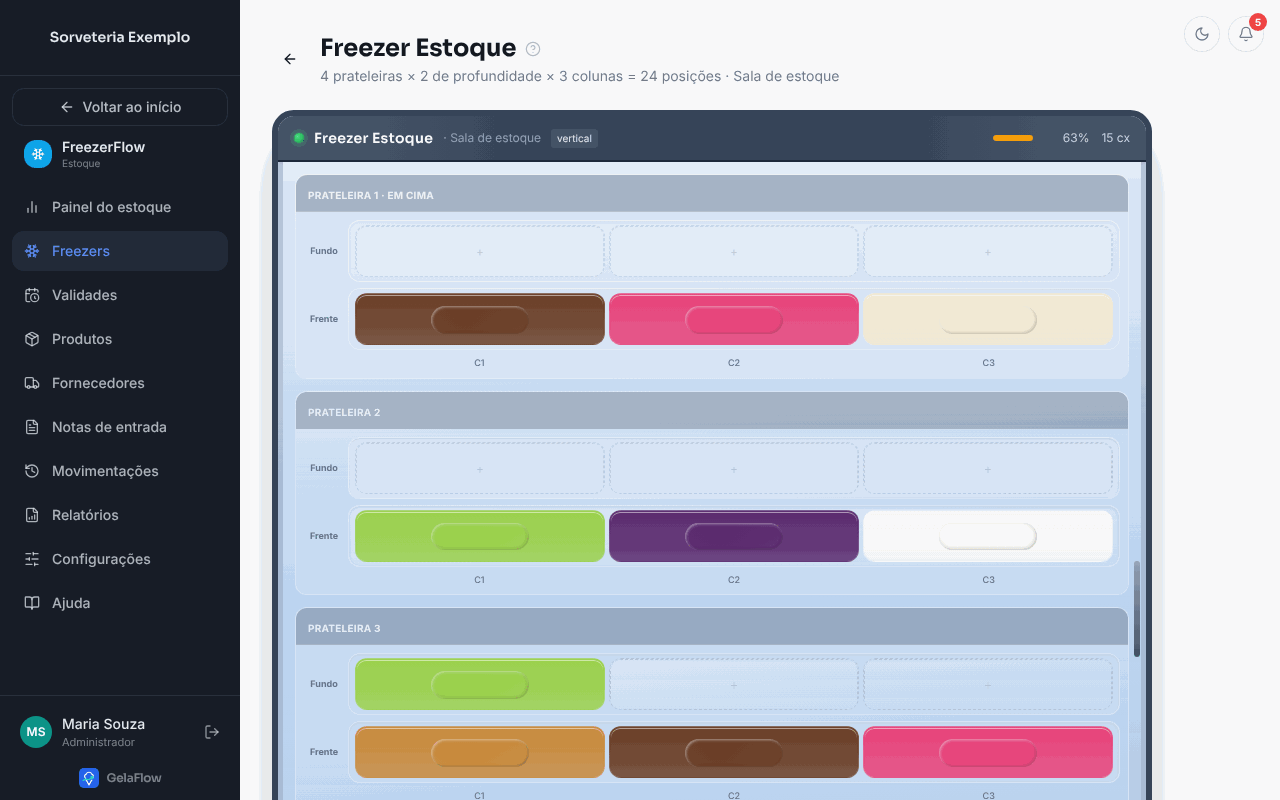1280x800 pixels.
Task: Click the Relatórios report icon
Action: (32, 515)
